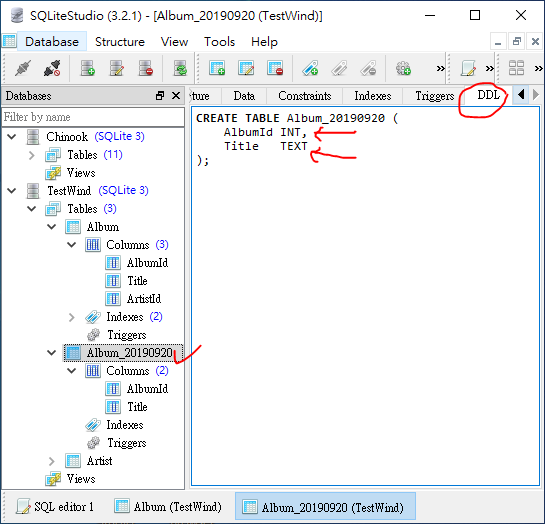Click the Create table toolbar icon

pyautogui.click(x=217, y=68)
